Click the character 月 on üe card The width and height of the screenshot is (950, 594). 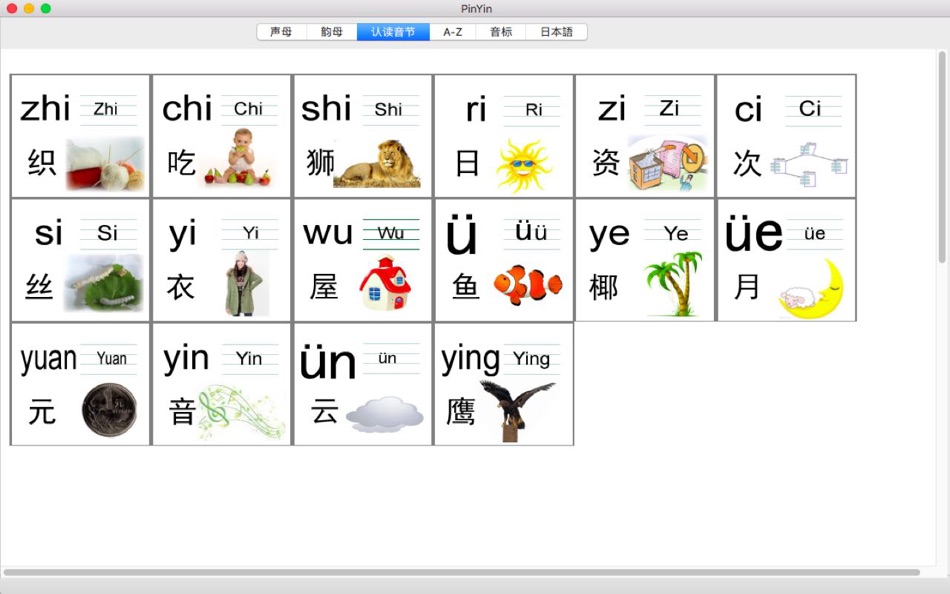pos(746,286)
